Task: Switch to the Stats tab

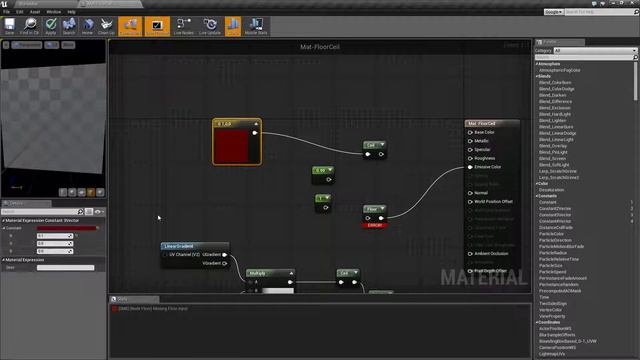Action: tap(134, 299)
